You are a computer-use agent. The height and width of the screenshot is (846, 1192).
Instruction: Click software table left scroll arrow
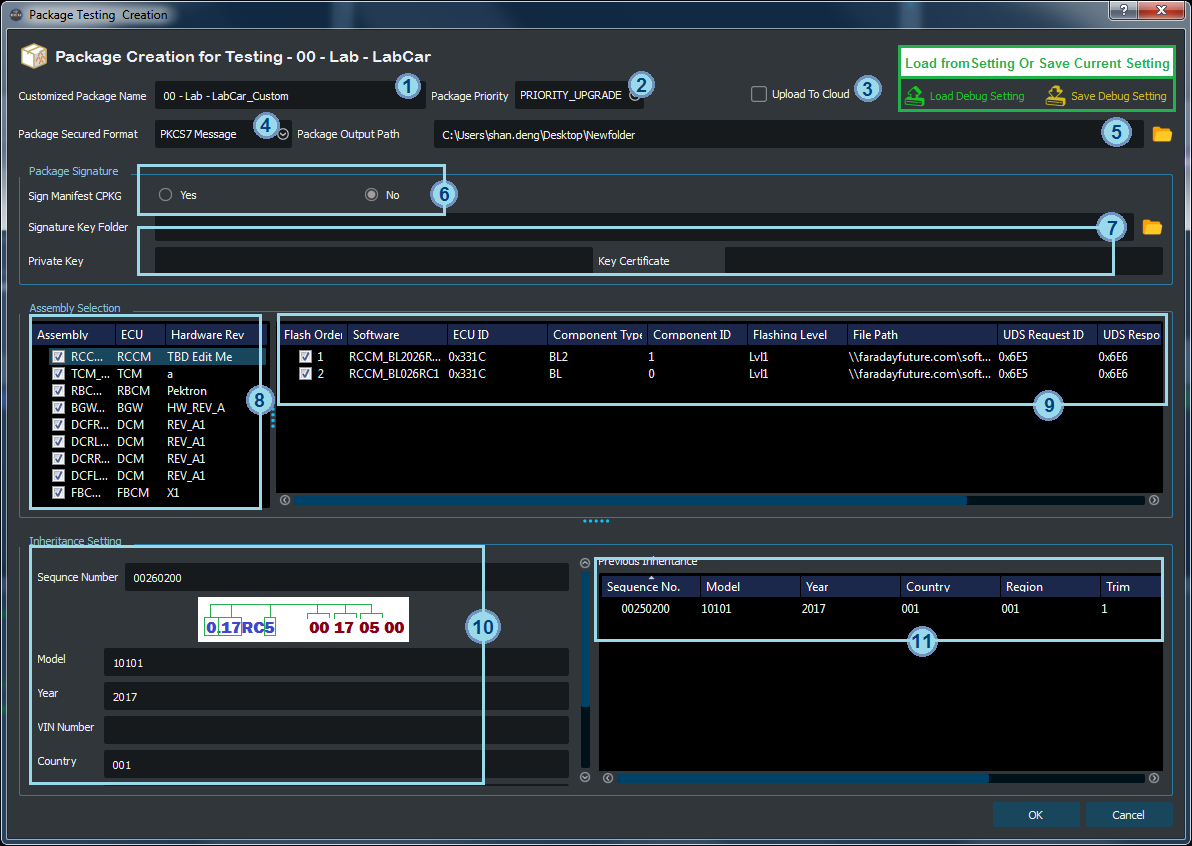(x=285, y=500)
